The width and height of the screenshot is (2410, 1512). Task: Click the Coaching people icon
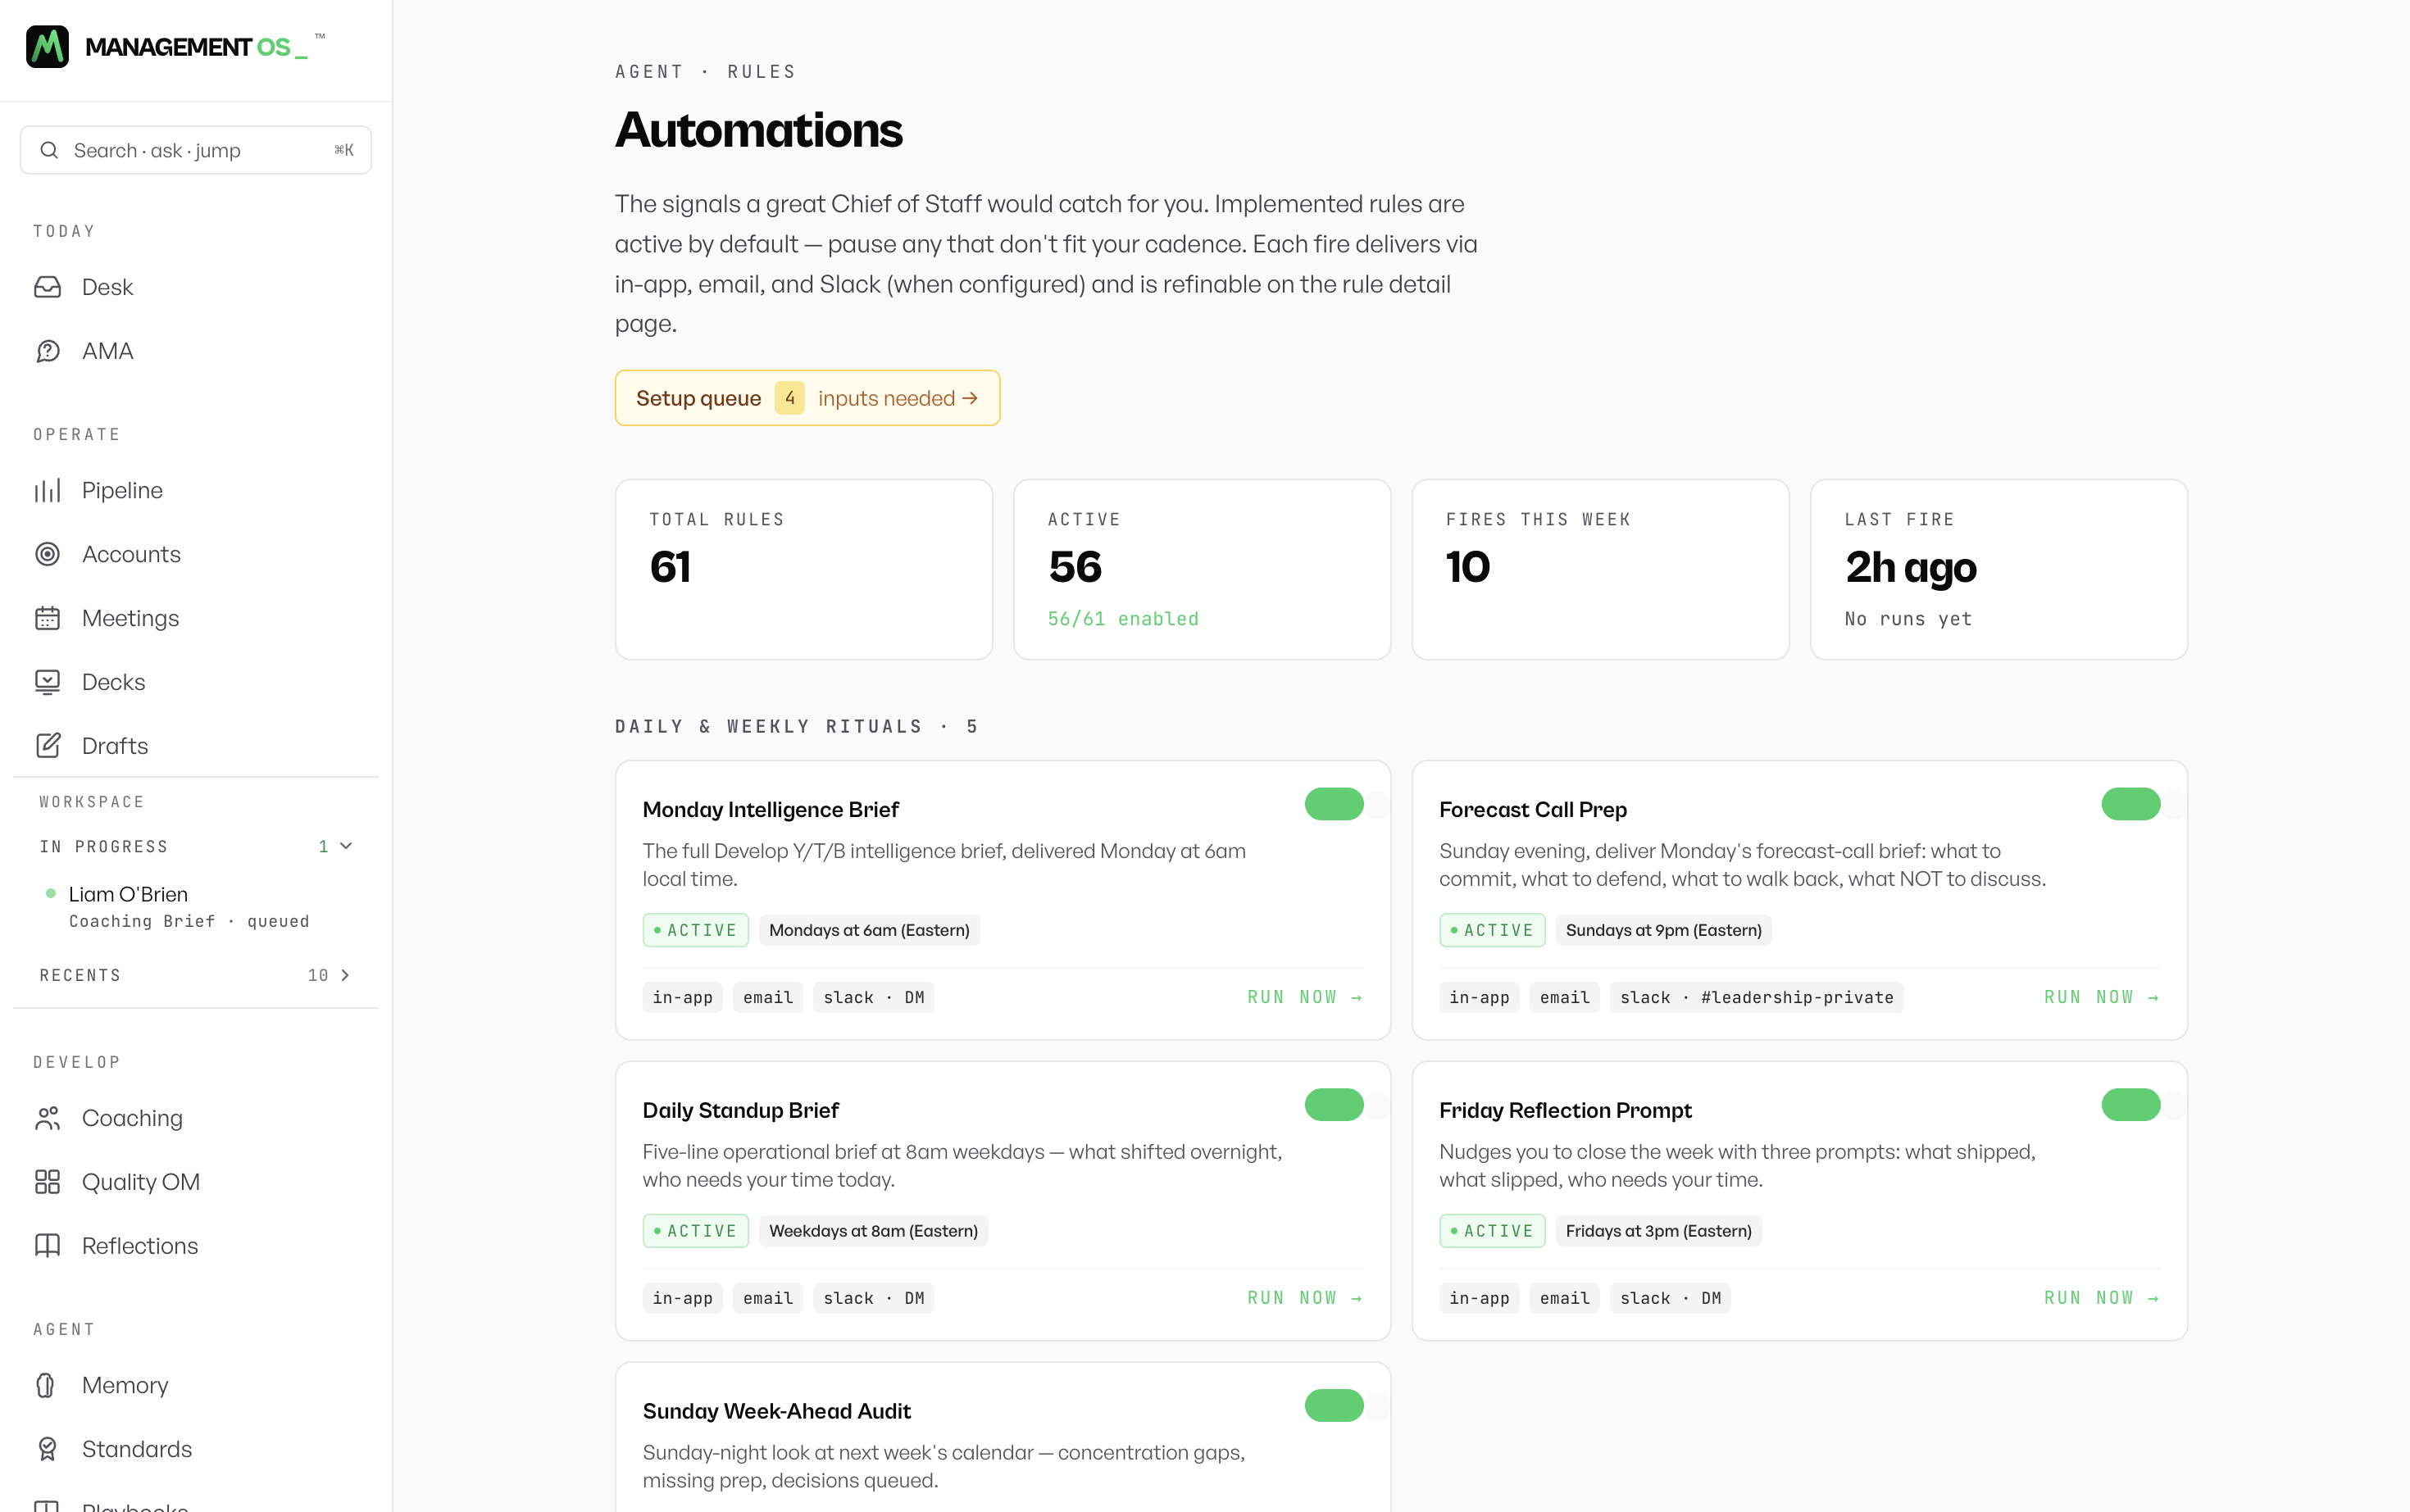(47, 1118)
